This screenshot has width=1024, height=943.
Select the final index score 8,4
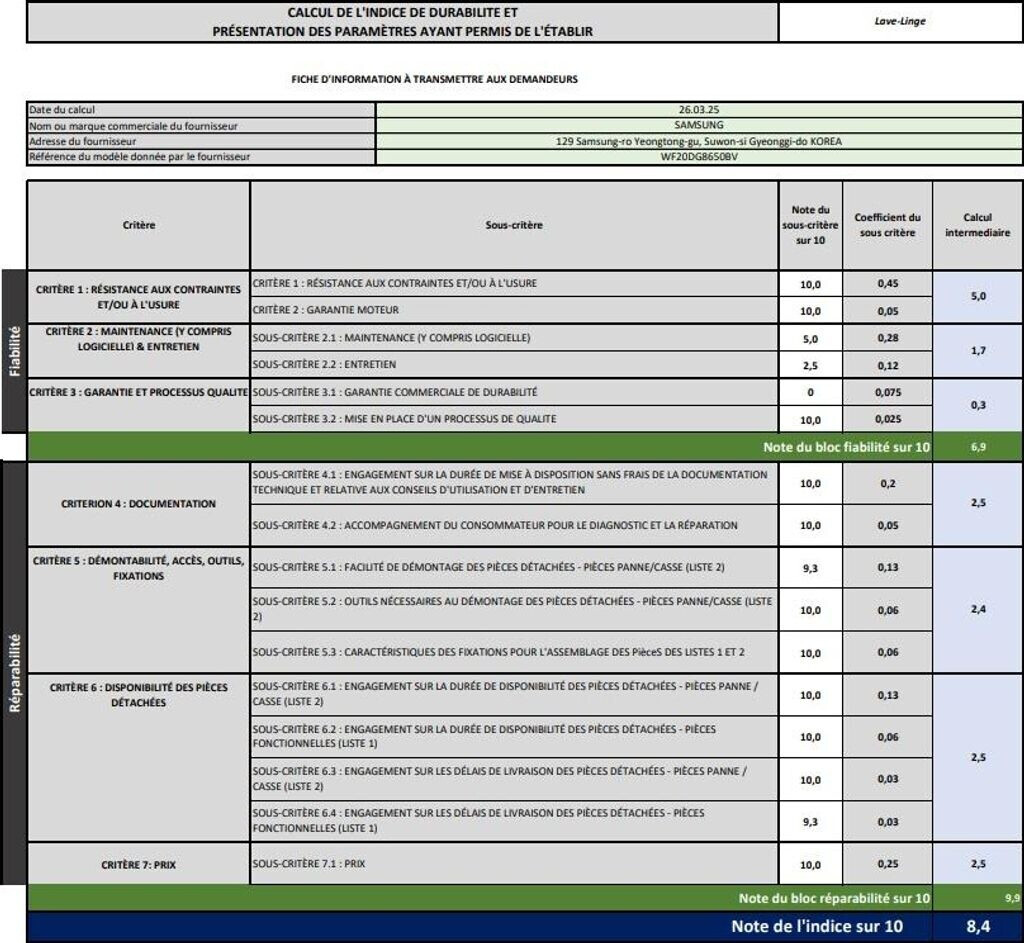click(977, 927)
